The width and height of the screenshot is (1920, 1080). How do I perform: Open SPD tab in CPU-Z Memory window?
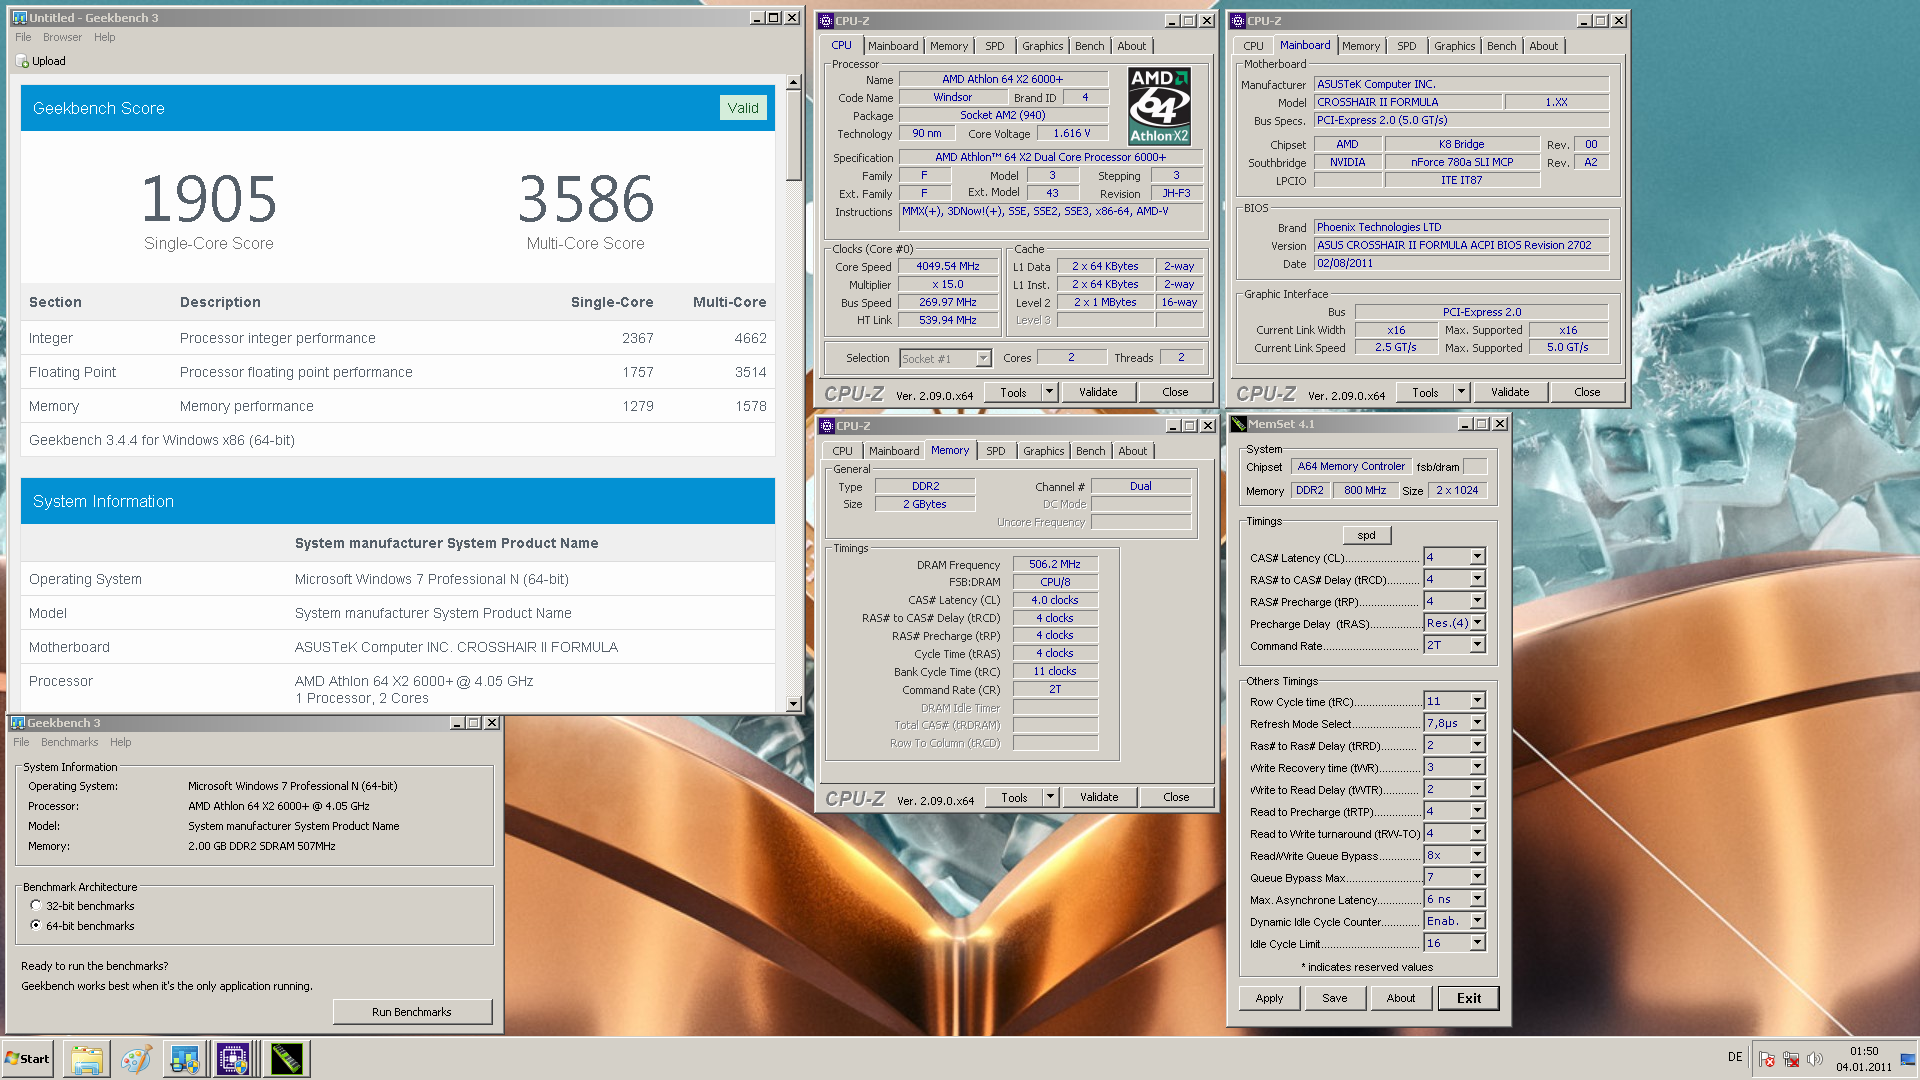coord(995,451)
